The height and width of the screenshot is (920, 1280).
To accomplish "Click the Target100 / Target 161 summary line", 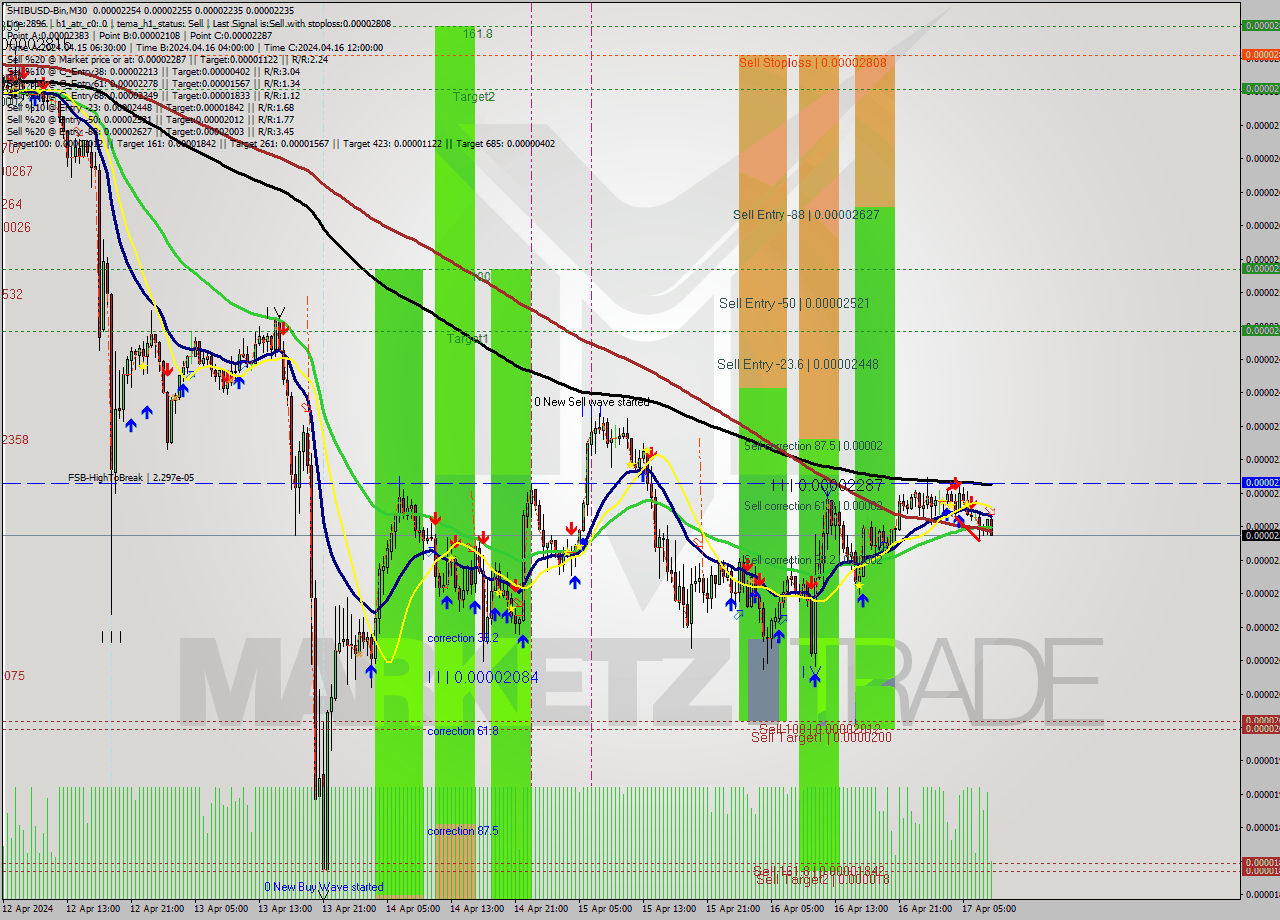I will 280,143.
